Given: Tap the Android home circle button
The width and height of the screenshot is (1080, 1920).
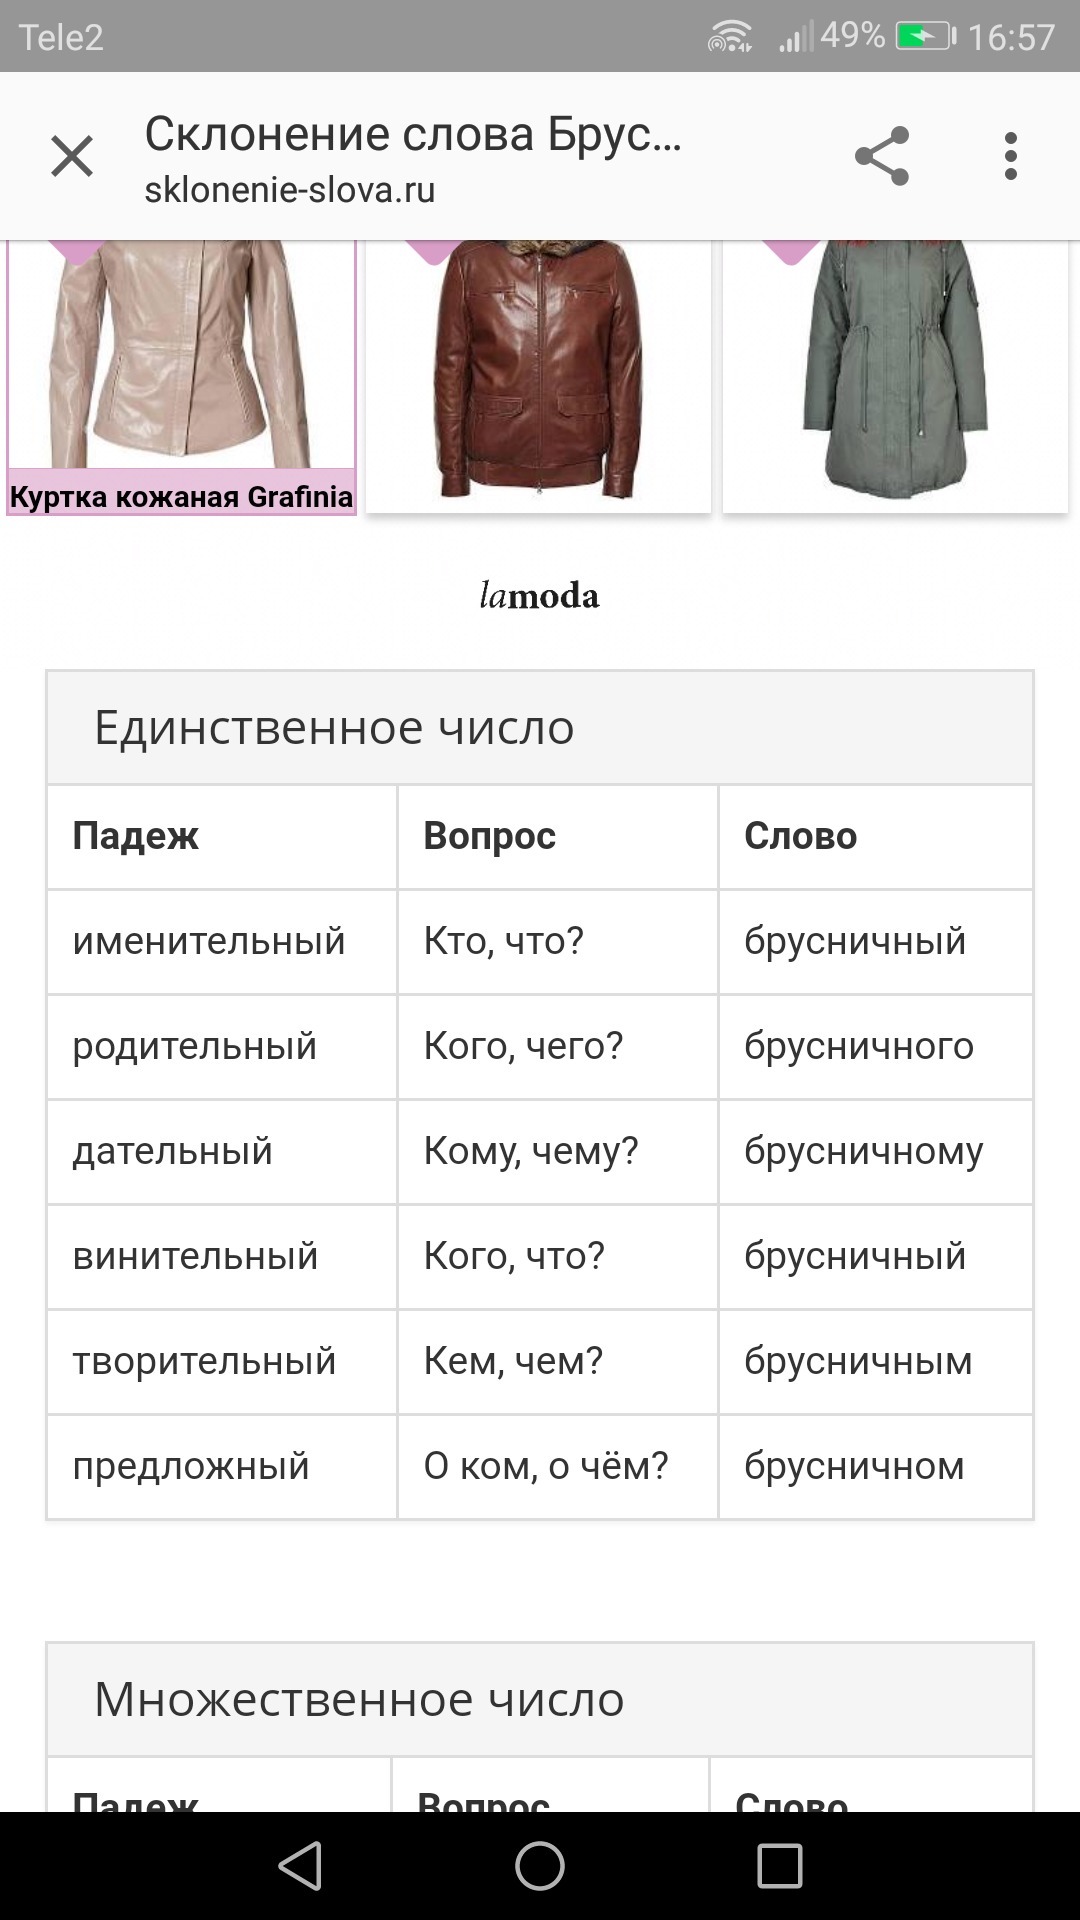Looking at the screenshot, I should tap(540, 1866).
